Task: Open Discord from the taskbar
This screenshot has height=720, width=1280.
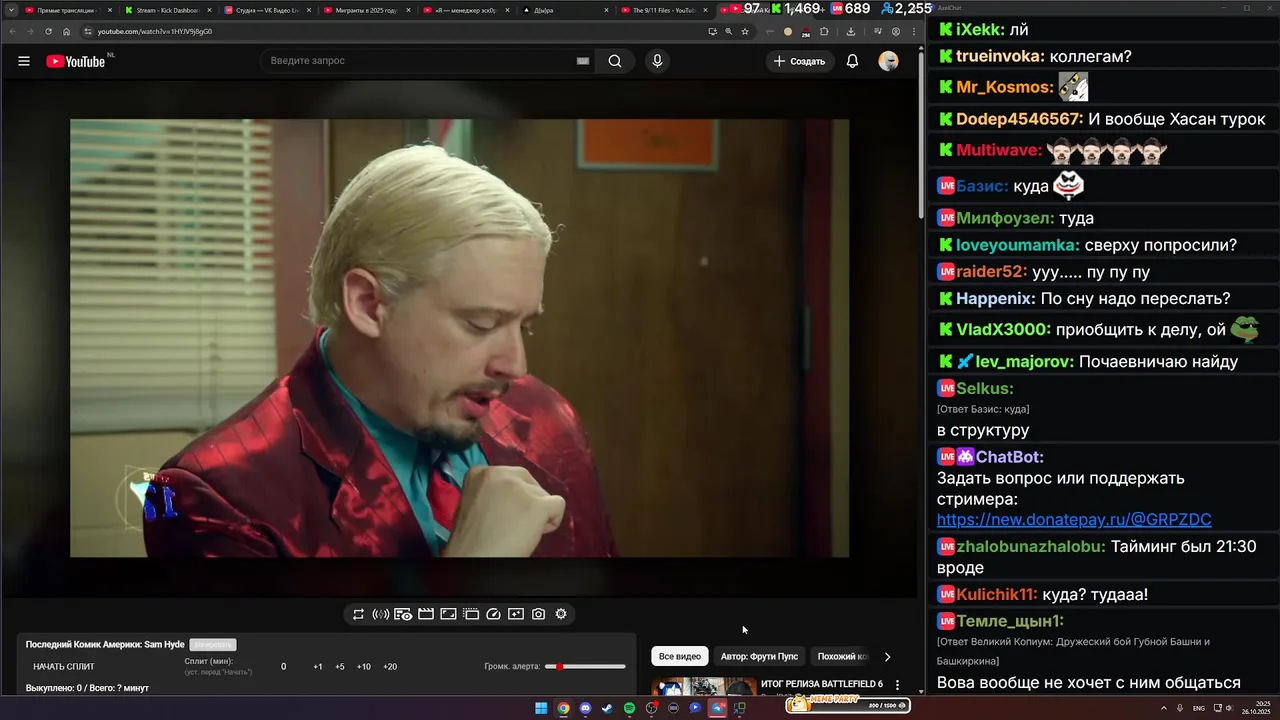Action: (585, 708)
